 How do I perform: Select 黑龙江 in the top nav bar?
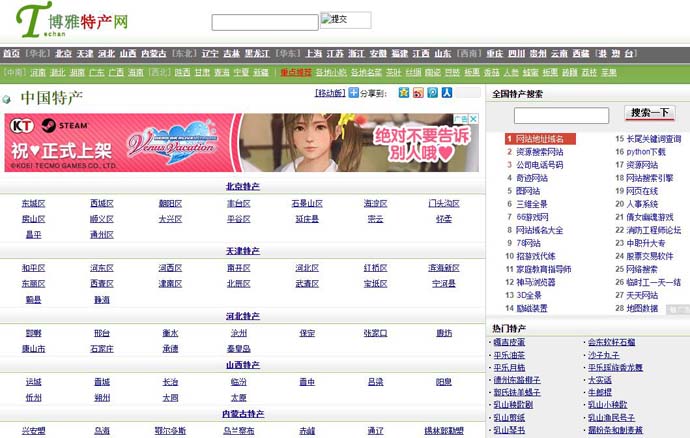pyautogui.click(x=257, y=53)
